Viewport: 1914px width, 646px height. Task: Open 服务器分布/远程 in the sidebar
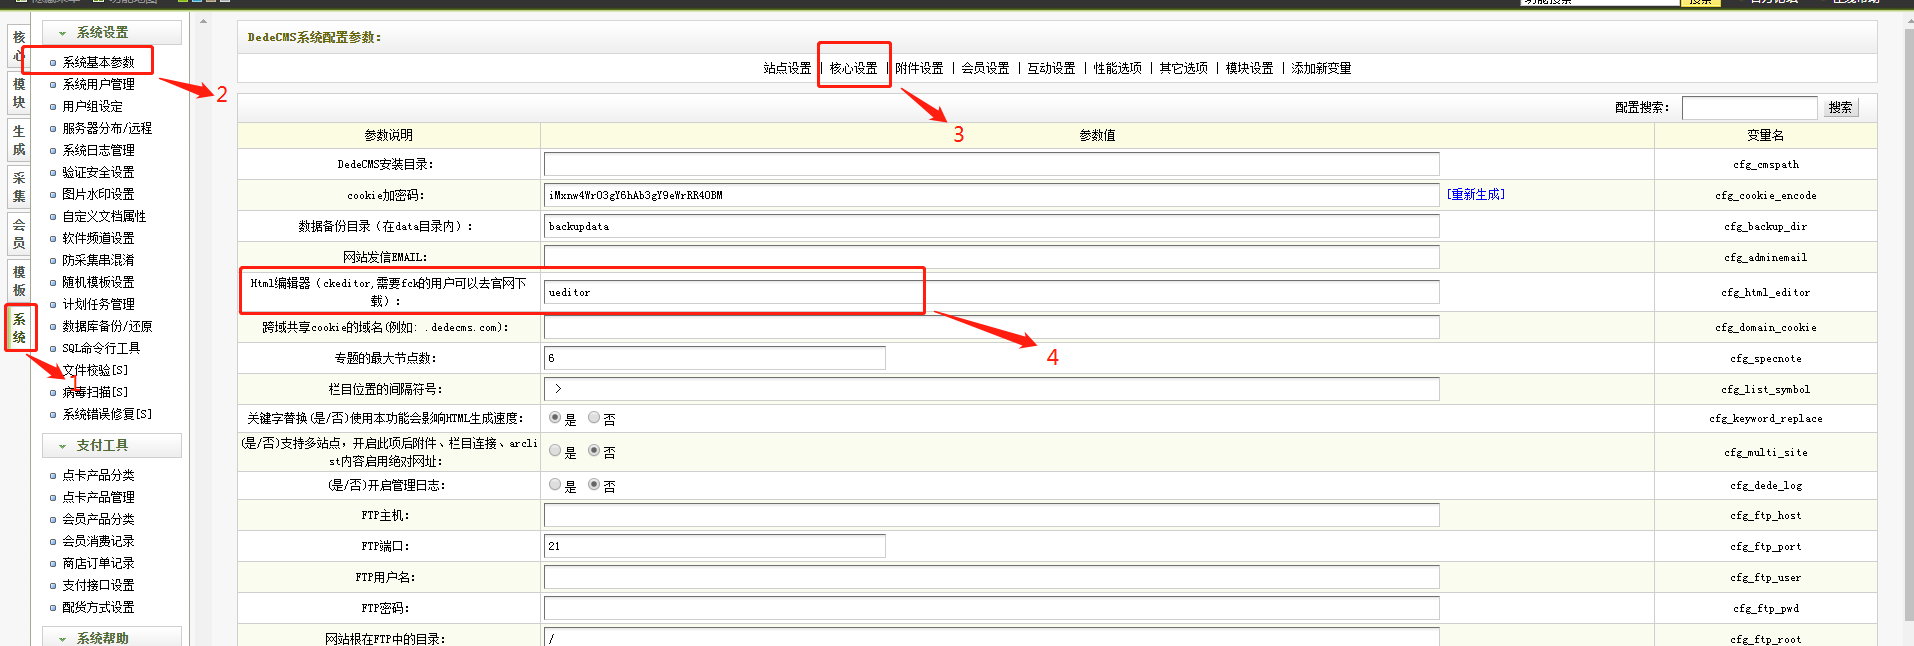click(x=107, y=128)
